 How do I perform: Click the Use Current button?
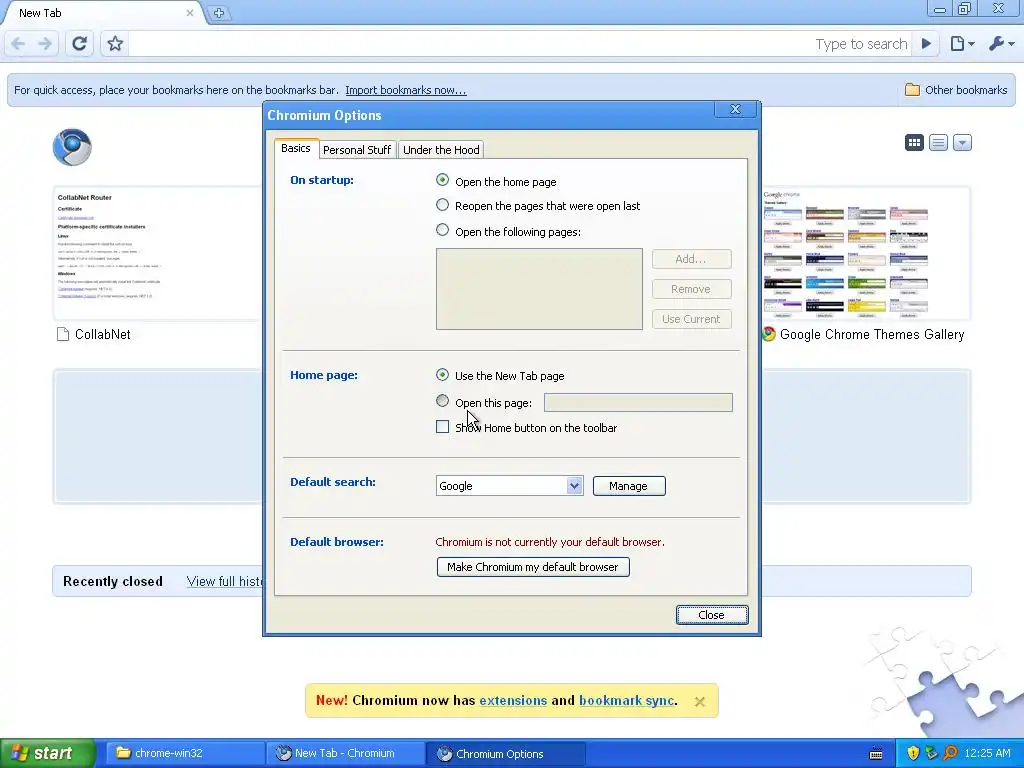coord(692,319)
